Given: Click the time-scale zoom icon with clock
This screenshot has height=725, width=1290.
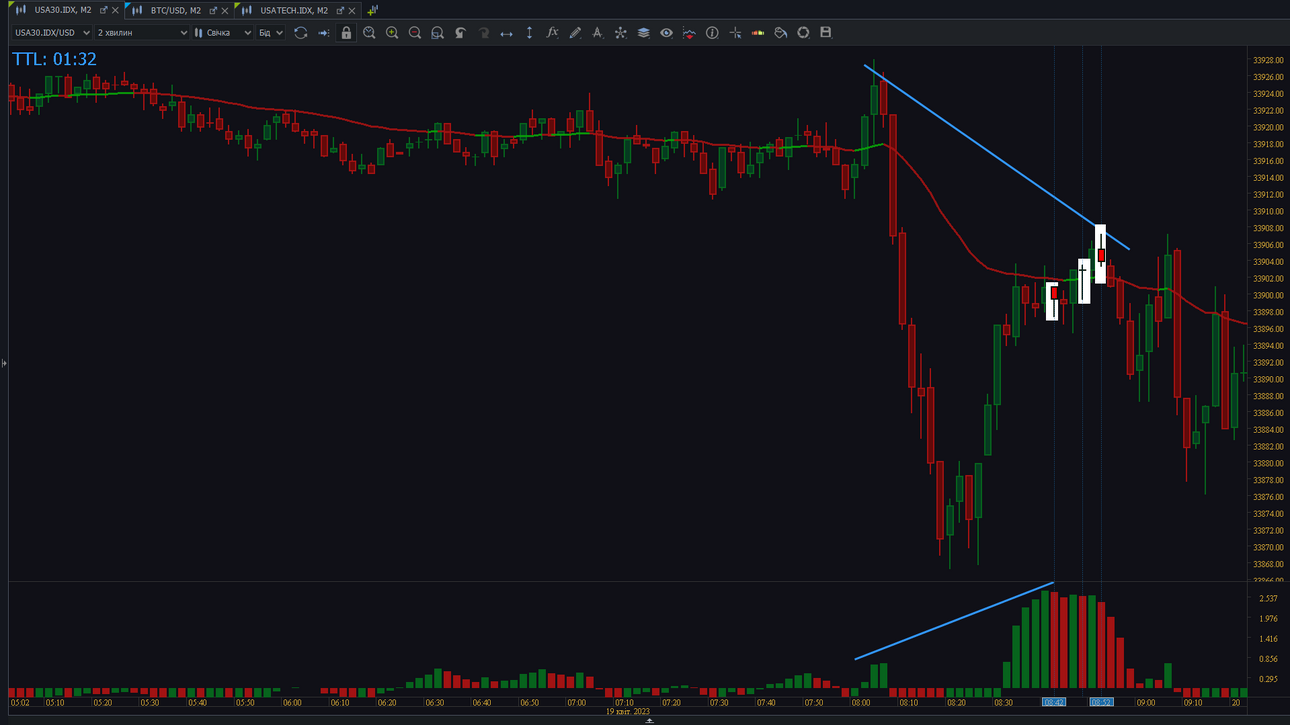Looking at the screenshot, I should (369, 33).
